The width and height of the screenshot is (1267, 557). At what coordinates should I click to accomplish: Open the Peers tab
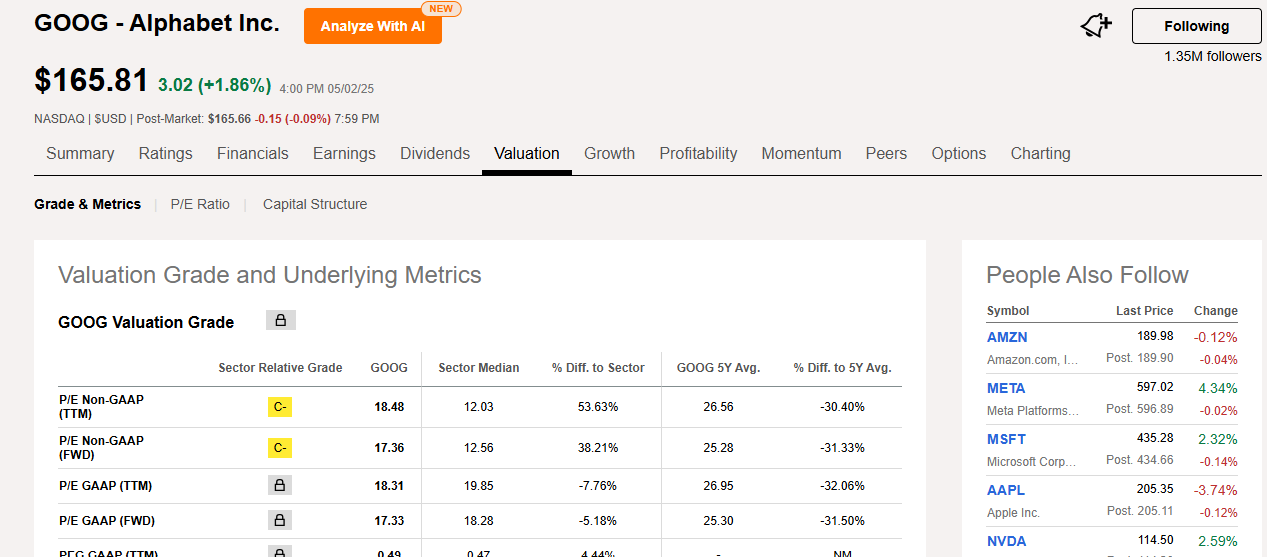tap(886, 153)
